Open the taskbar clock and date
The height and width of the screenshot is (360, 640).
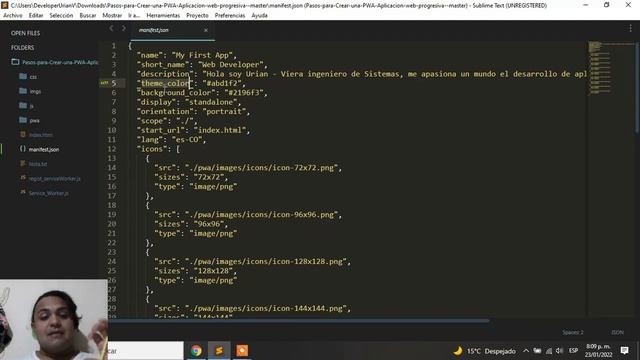pos(598,351)
